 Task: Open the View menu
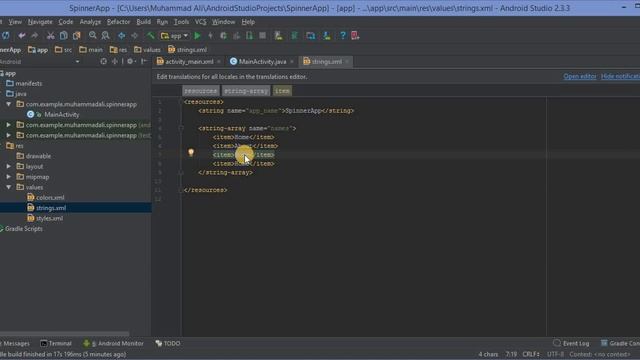coord(15,22)
